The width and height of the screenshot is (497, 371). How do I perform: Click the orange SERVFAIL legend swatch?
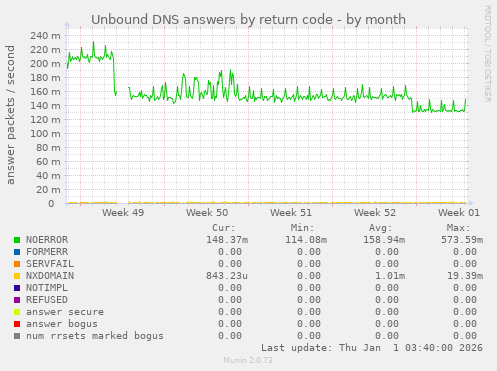click(x=17, y=264)
